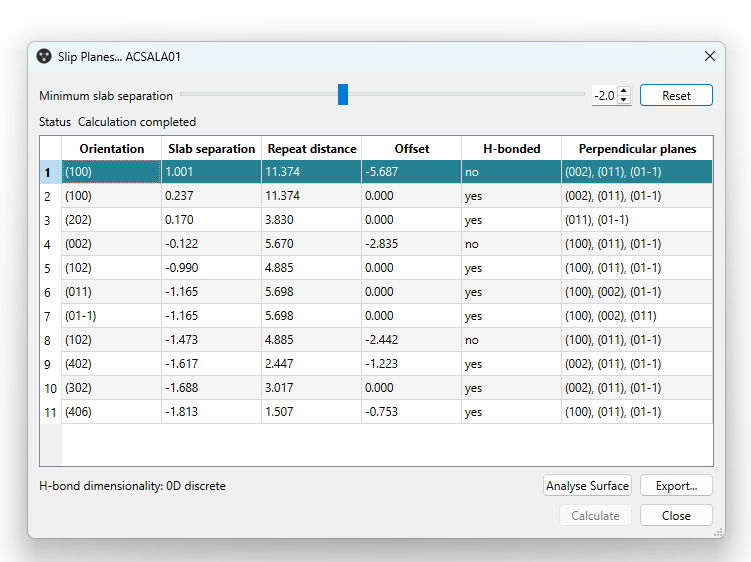Image resolution: width=751 pixels, height=562 pixels.
Task: Click the Slip Planes window app icon
Action: click(x=44, y=57)
